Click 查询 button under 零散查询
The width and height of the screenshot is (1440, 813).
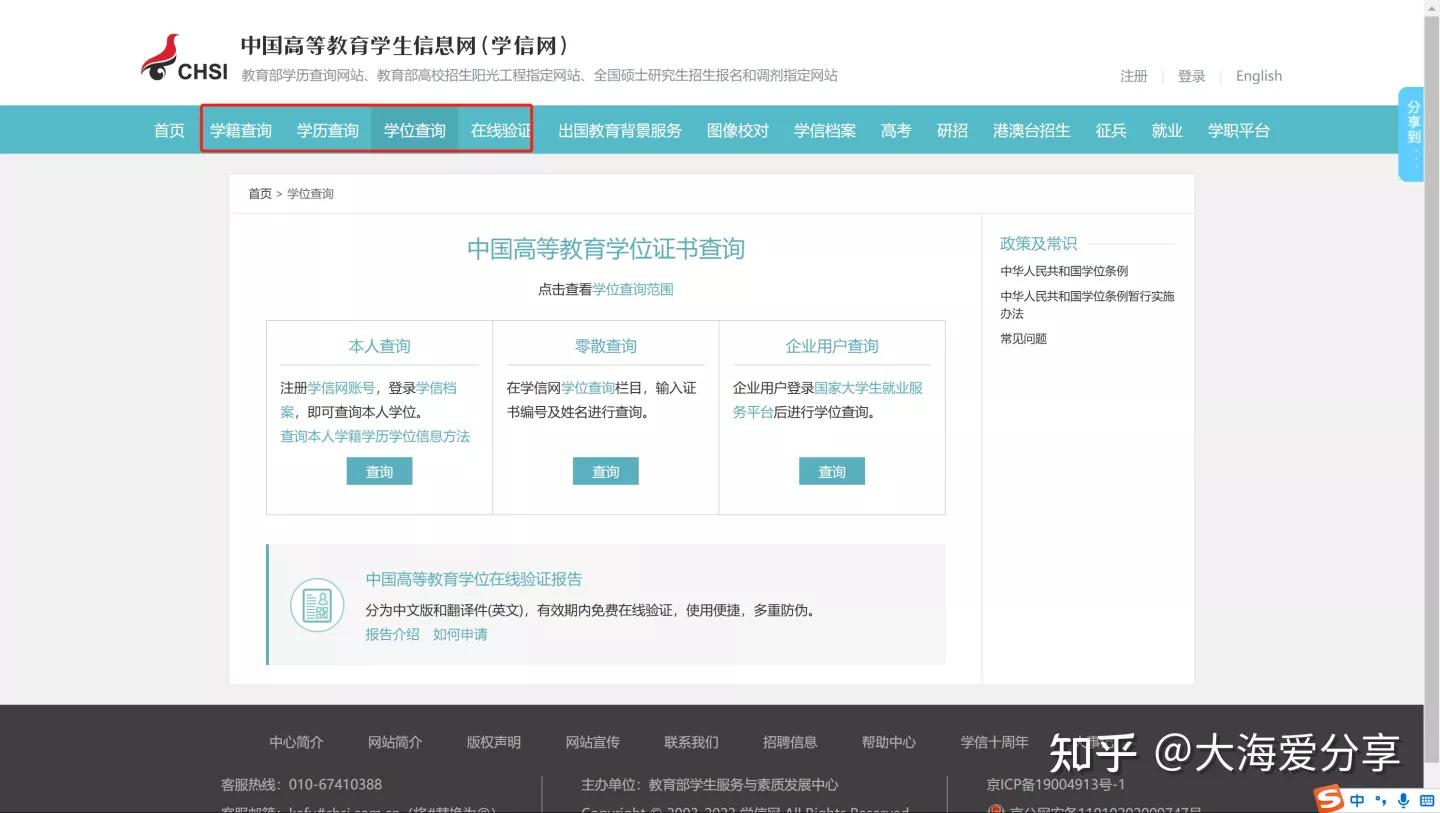(605, 471)
